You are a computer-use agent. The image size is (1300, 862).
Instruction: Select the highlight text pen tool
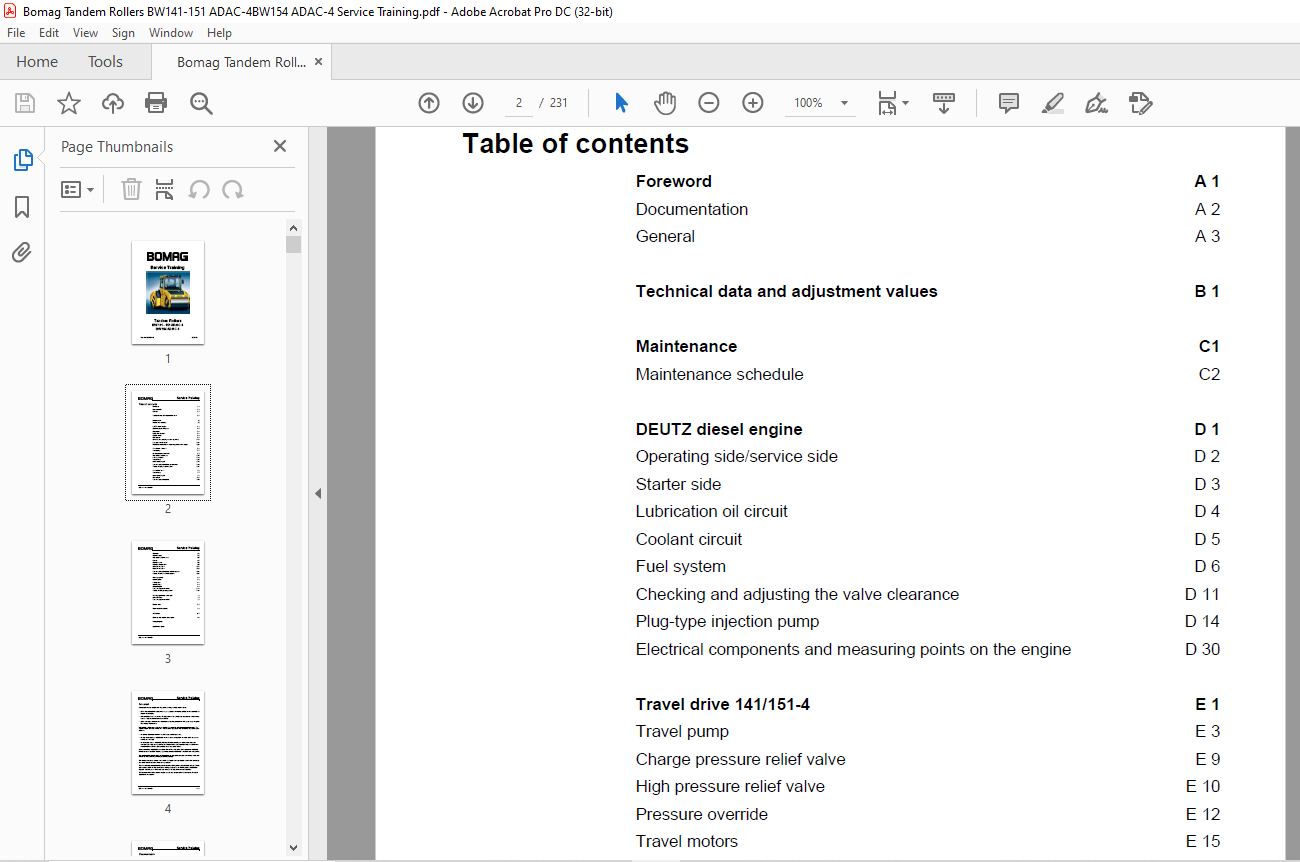pos(1052,103)
